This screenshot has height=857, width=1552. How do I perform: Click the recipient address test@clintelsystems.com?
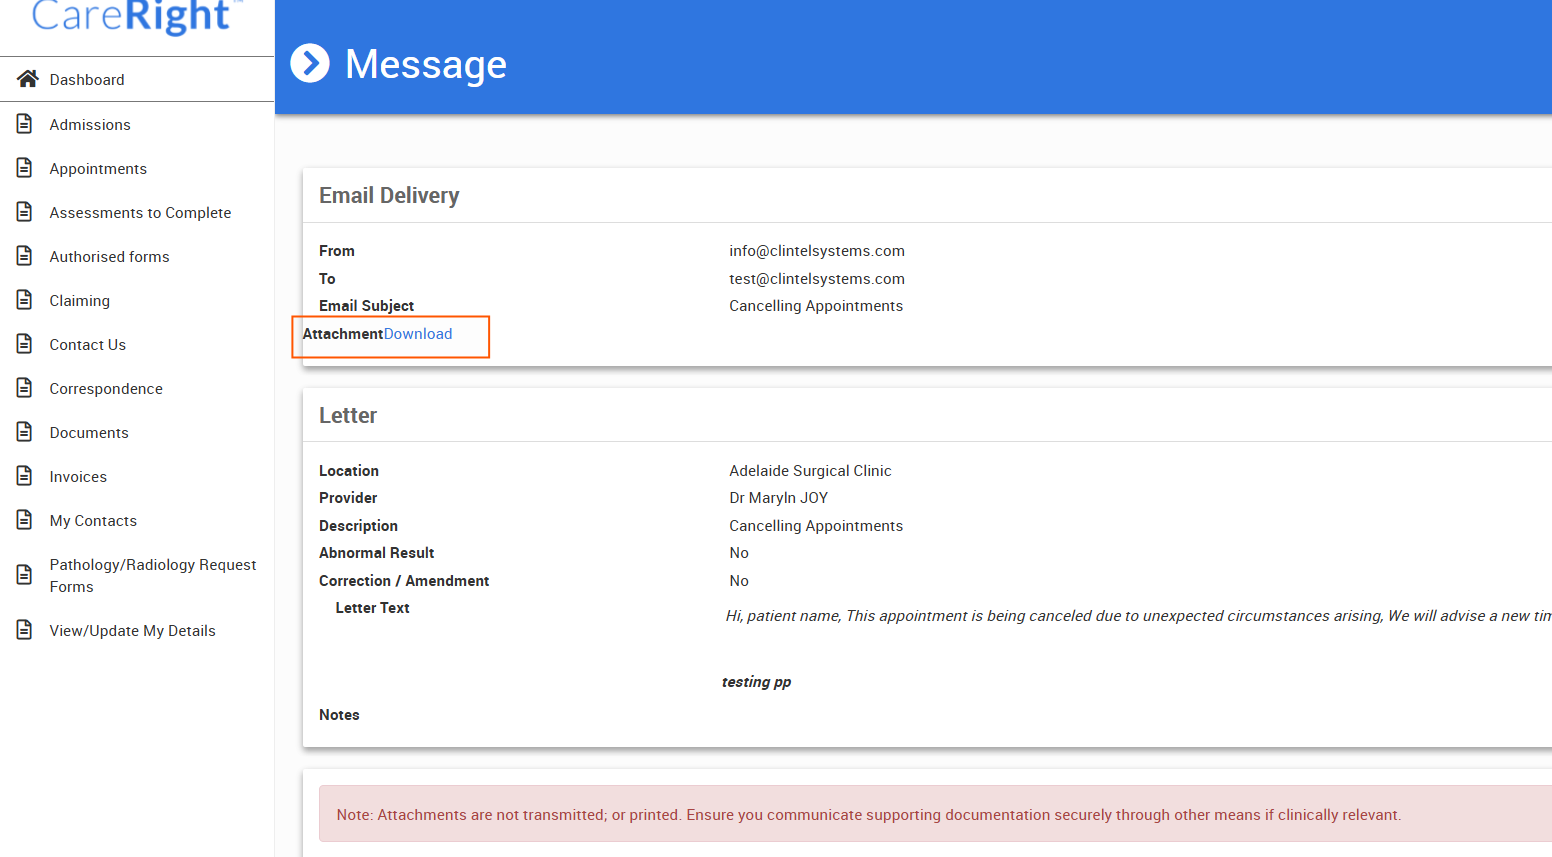[817, 279]
